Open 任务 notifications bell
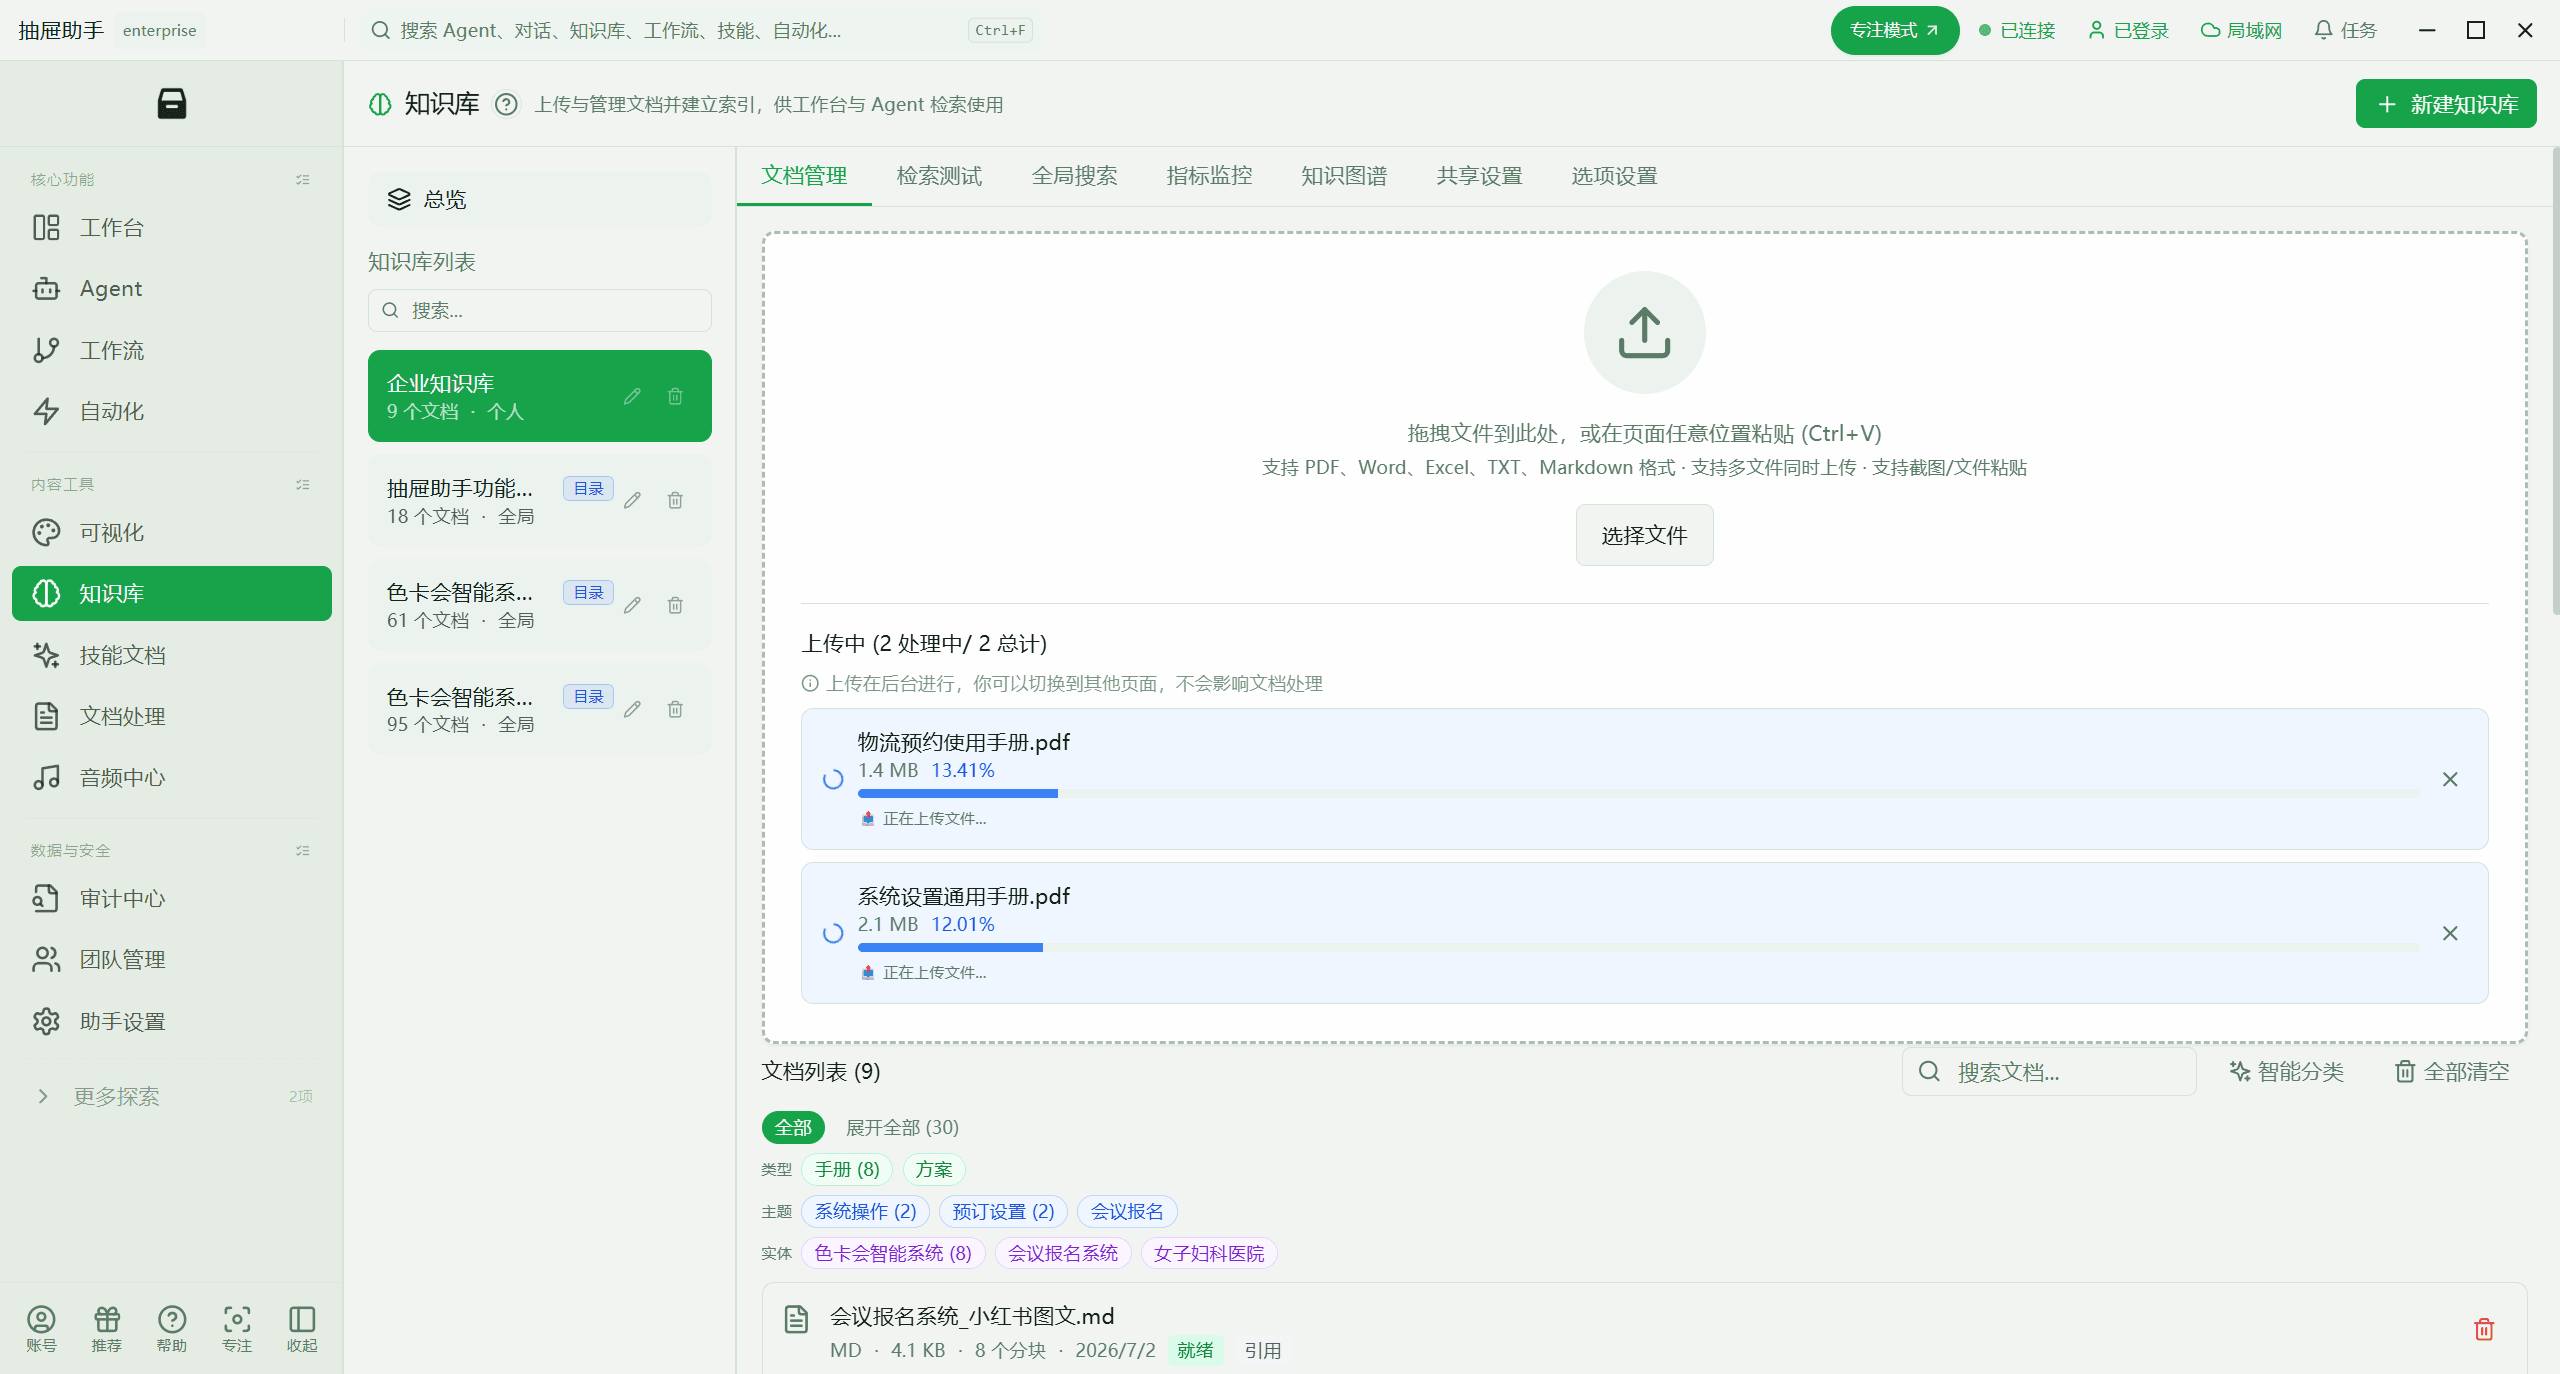This screenshot has height=1374, width=2560. 2345,30
